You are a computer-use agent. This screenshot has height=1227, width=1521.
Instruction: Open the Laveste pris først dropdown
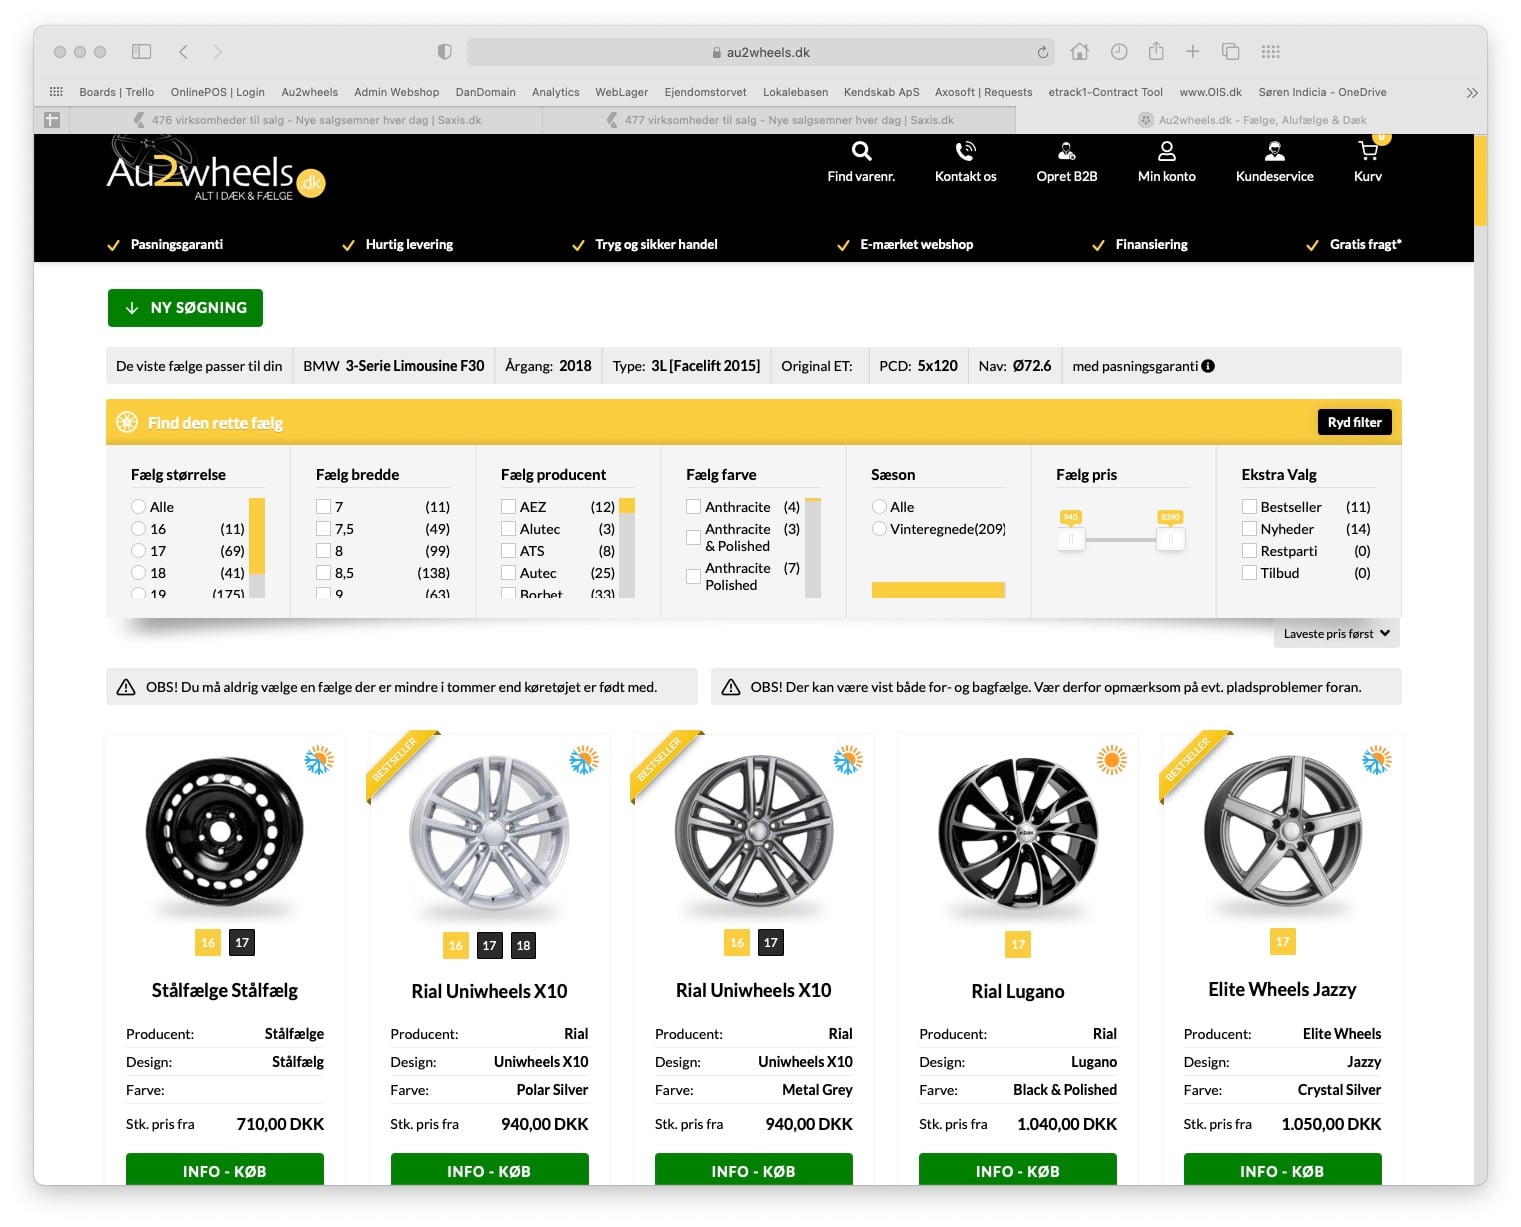pos(1336,634)
